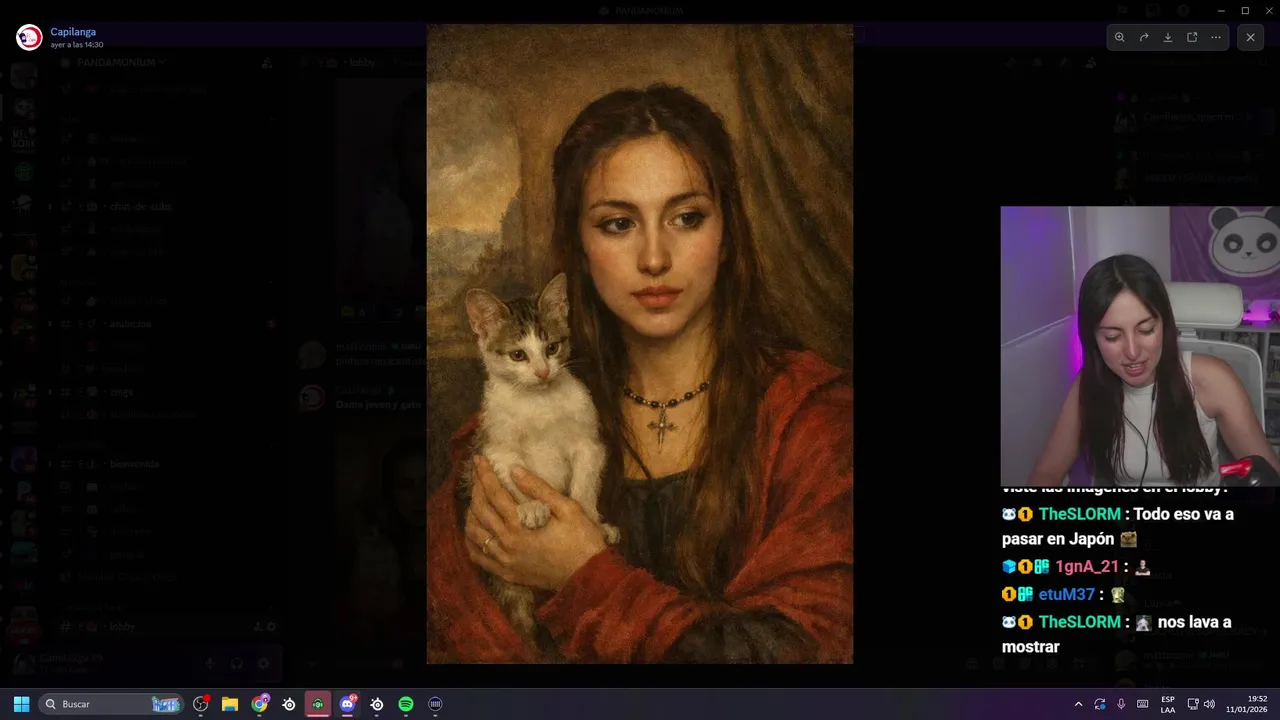Zoom in on the image with magnifier icon
The image size is (1280, 720).
[x=1119, y=37]
